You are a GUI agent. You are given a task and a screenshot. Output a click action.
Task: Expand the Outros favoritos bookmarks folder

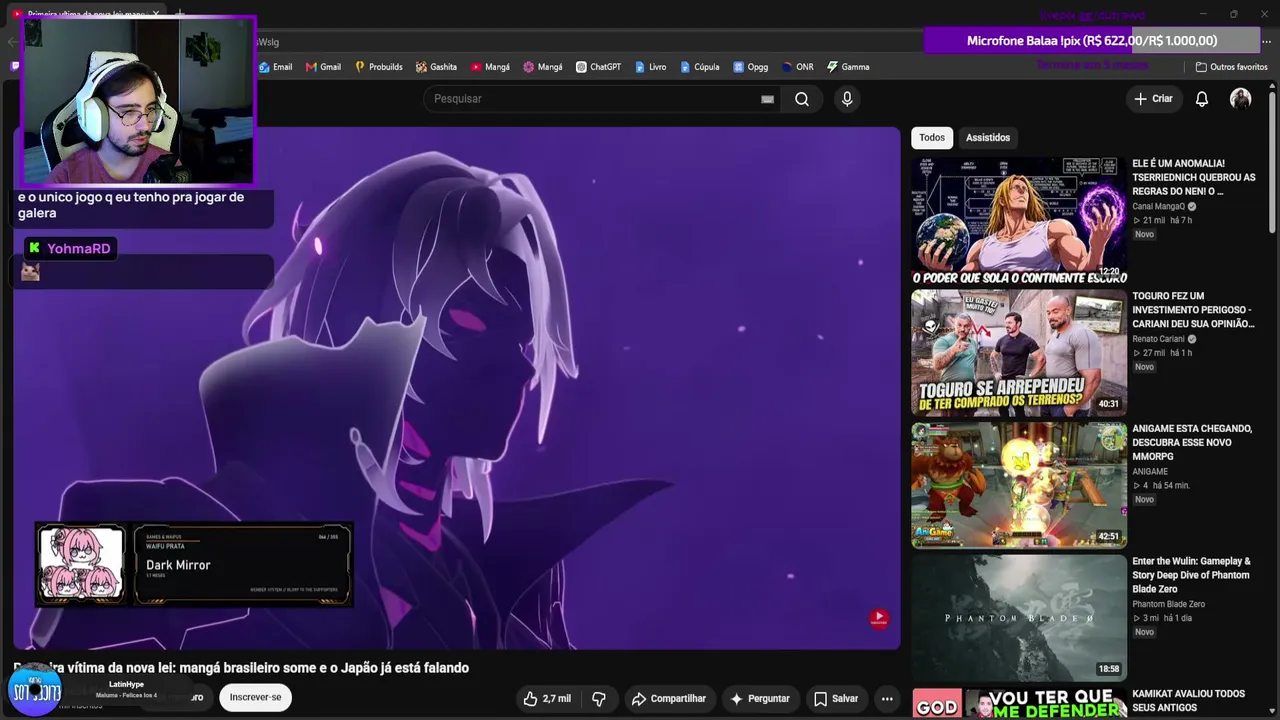[1231, 67]
